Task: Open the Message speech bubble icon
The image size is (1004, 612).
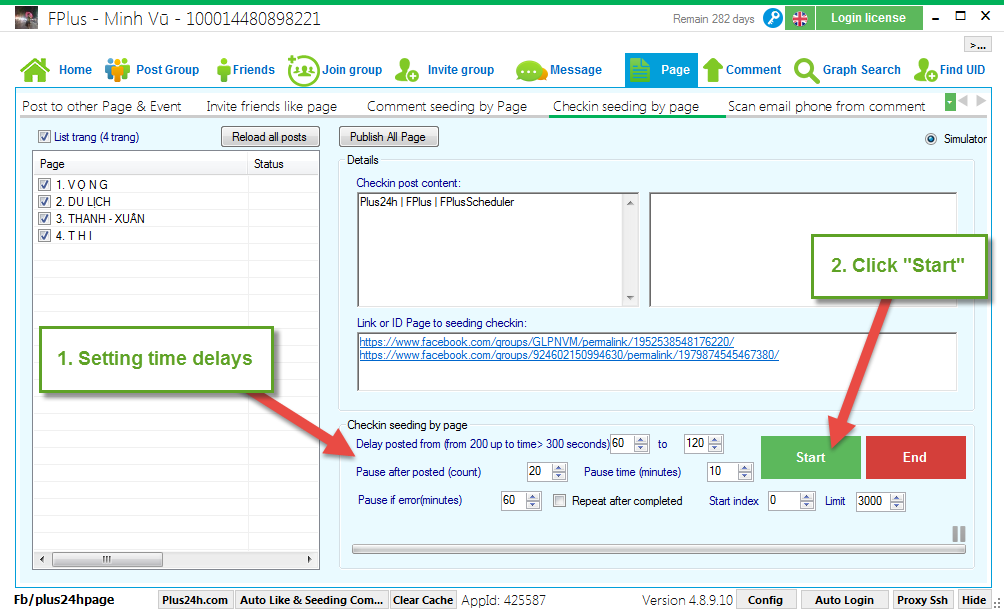Action: (x=531, y=70)
